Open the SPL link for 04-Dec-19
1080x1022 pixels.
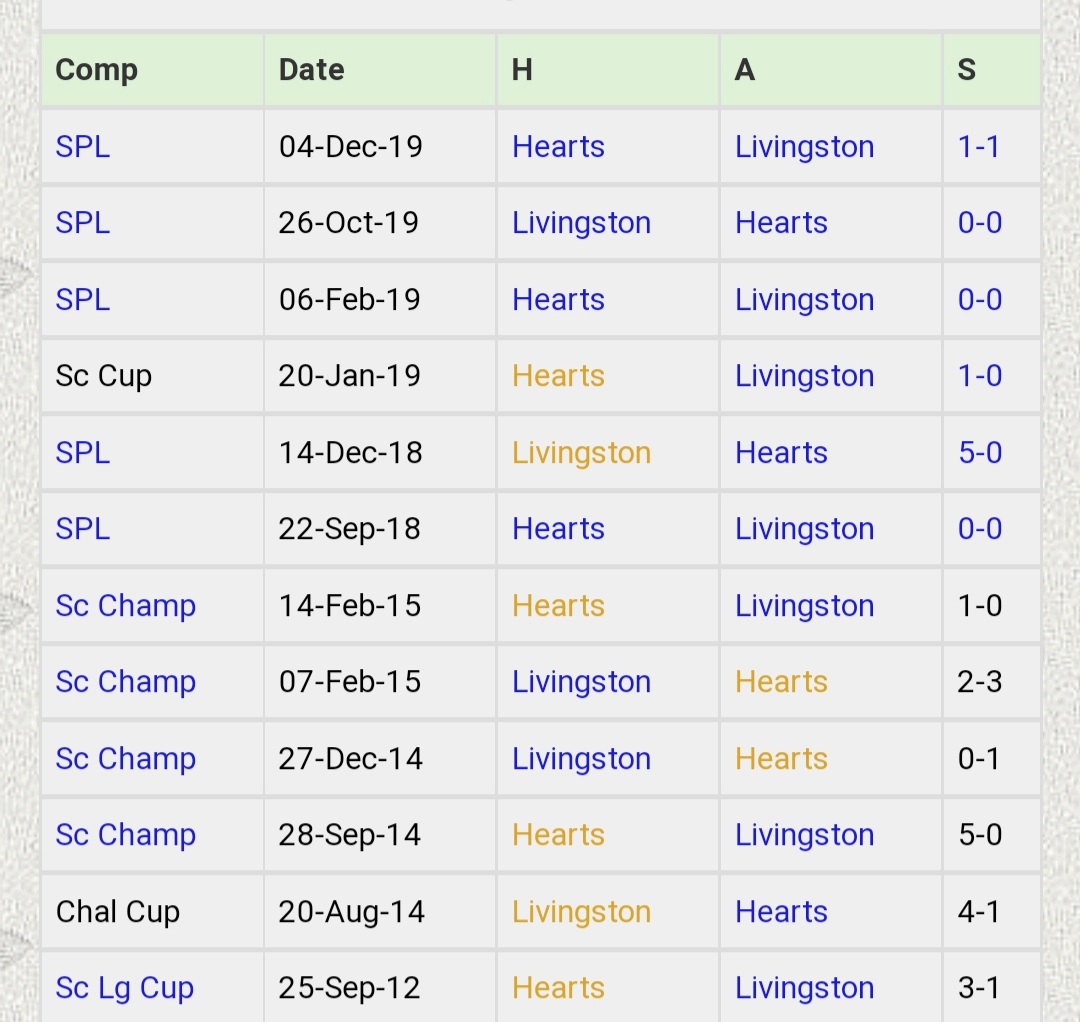(83, 147)
